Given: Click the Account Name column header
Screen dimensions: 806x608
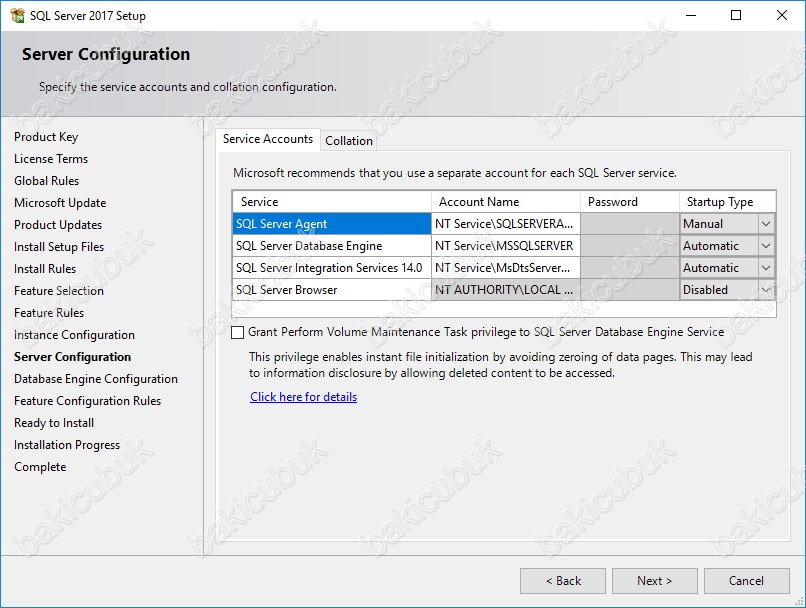Looking at the screenshot, I should [506, 202].
